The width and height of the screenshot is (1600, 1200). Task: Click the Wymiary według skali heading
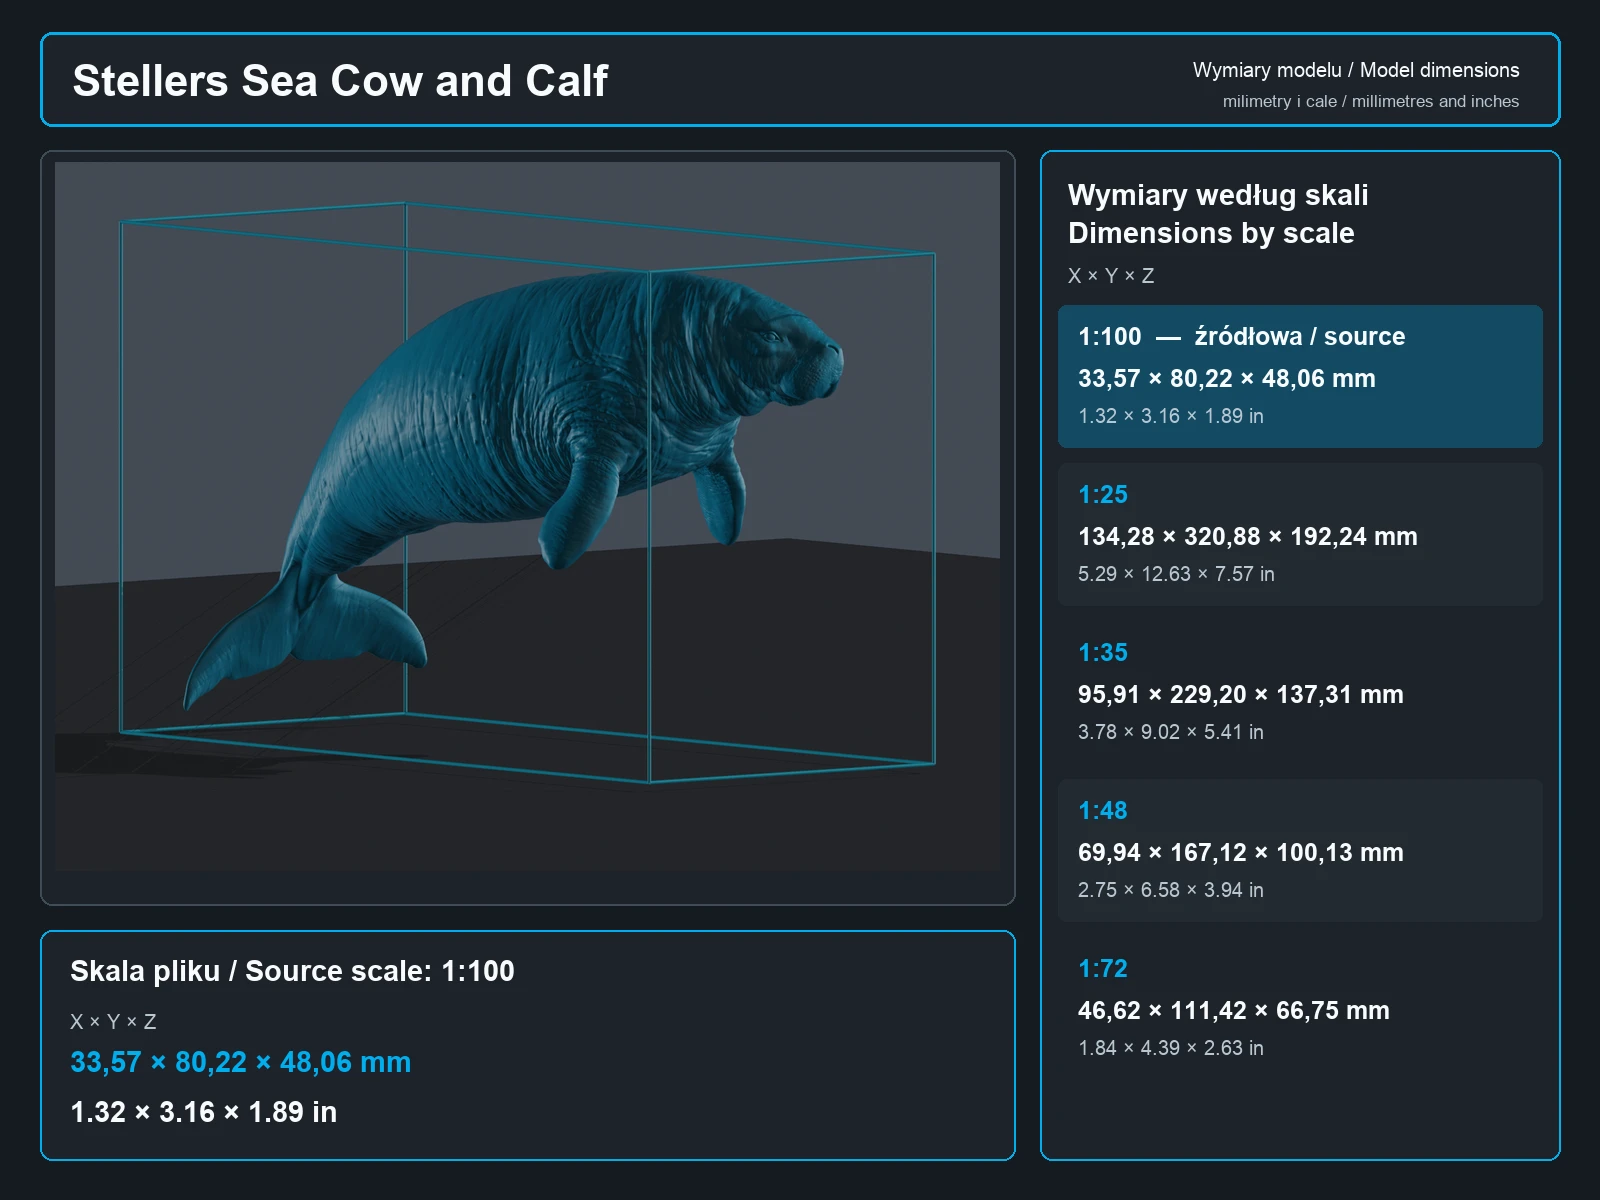click(x=1218, y=195)
